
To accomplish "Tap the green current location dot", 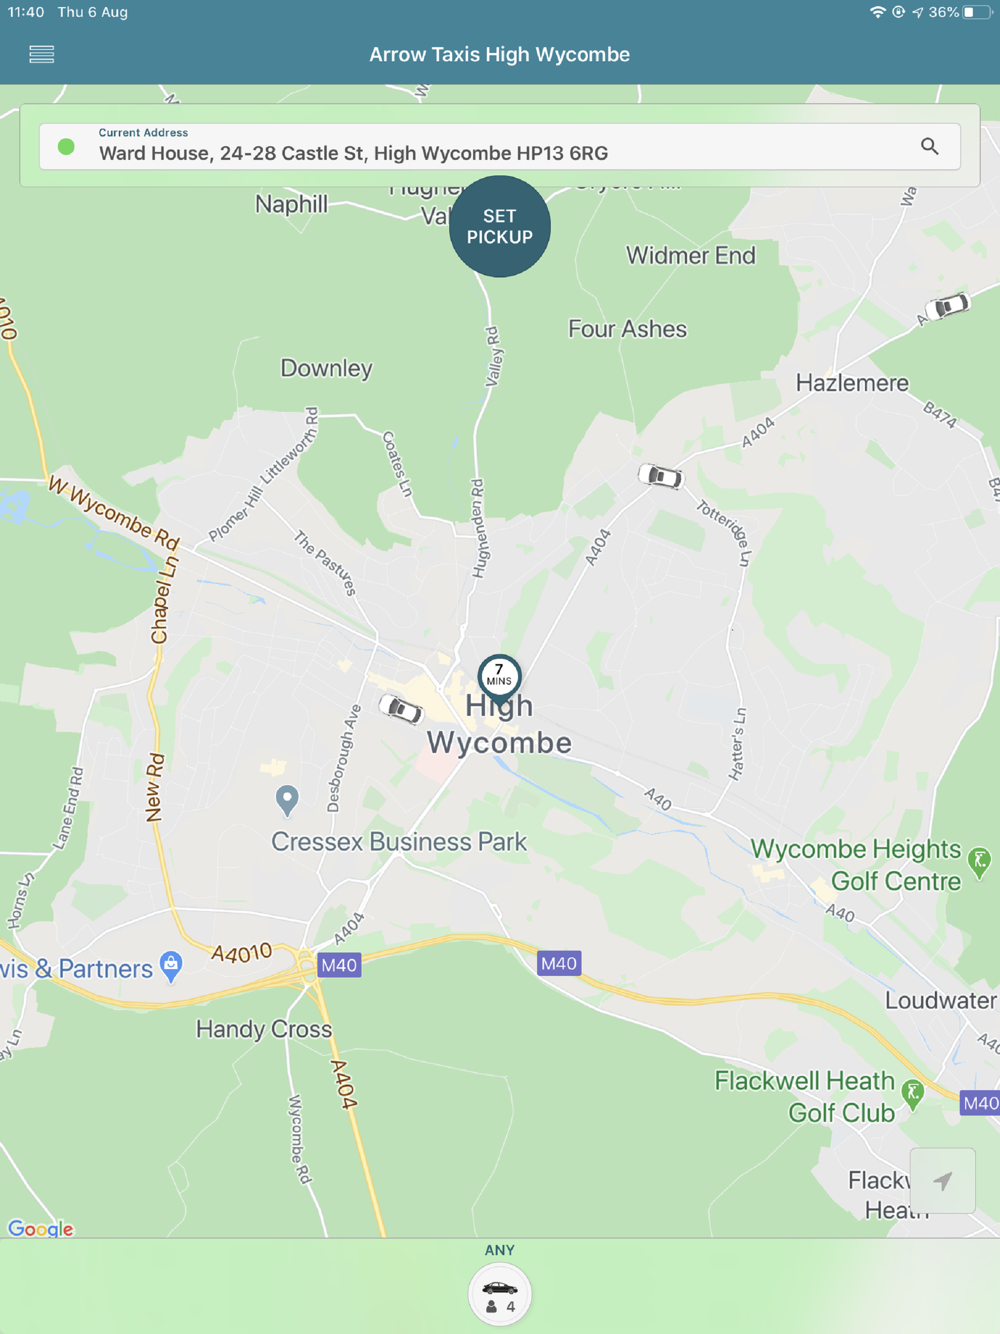I will tap(66, 147).
